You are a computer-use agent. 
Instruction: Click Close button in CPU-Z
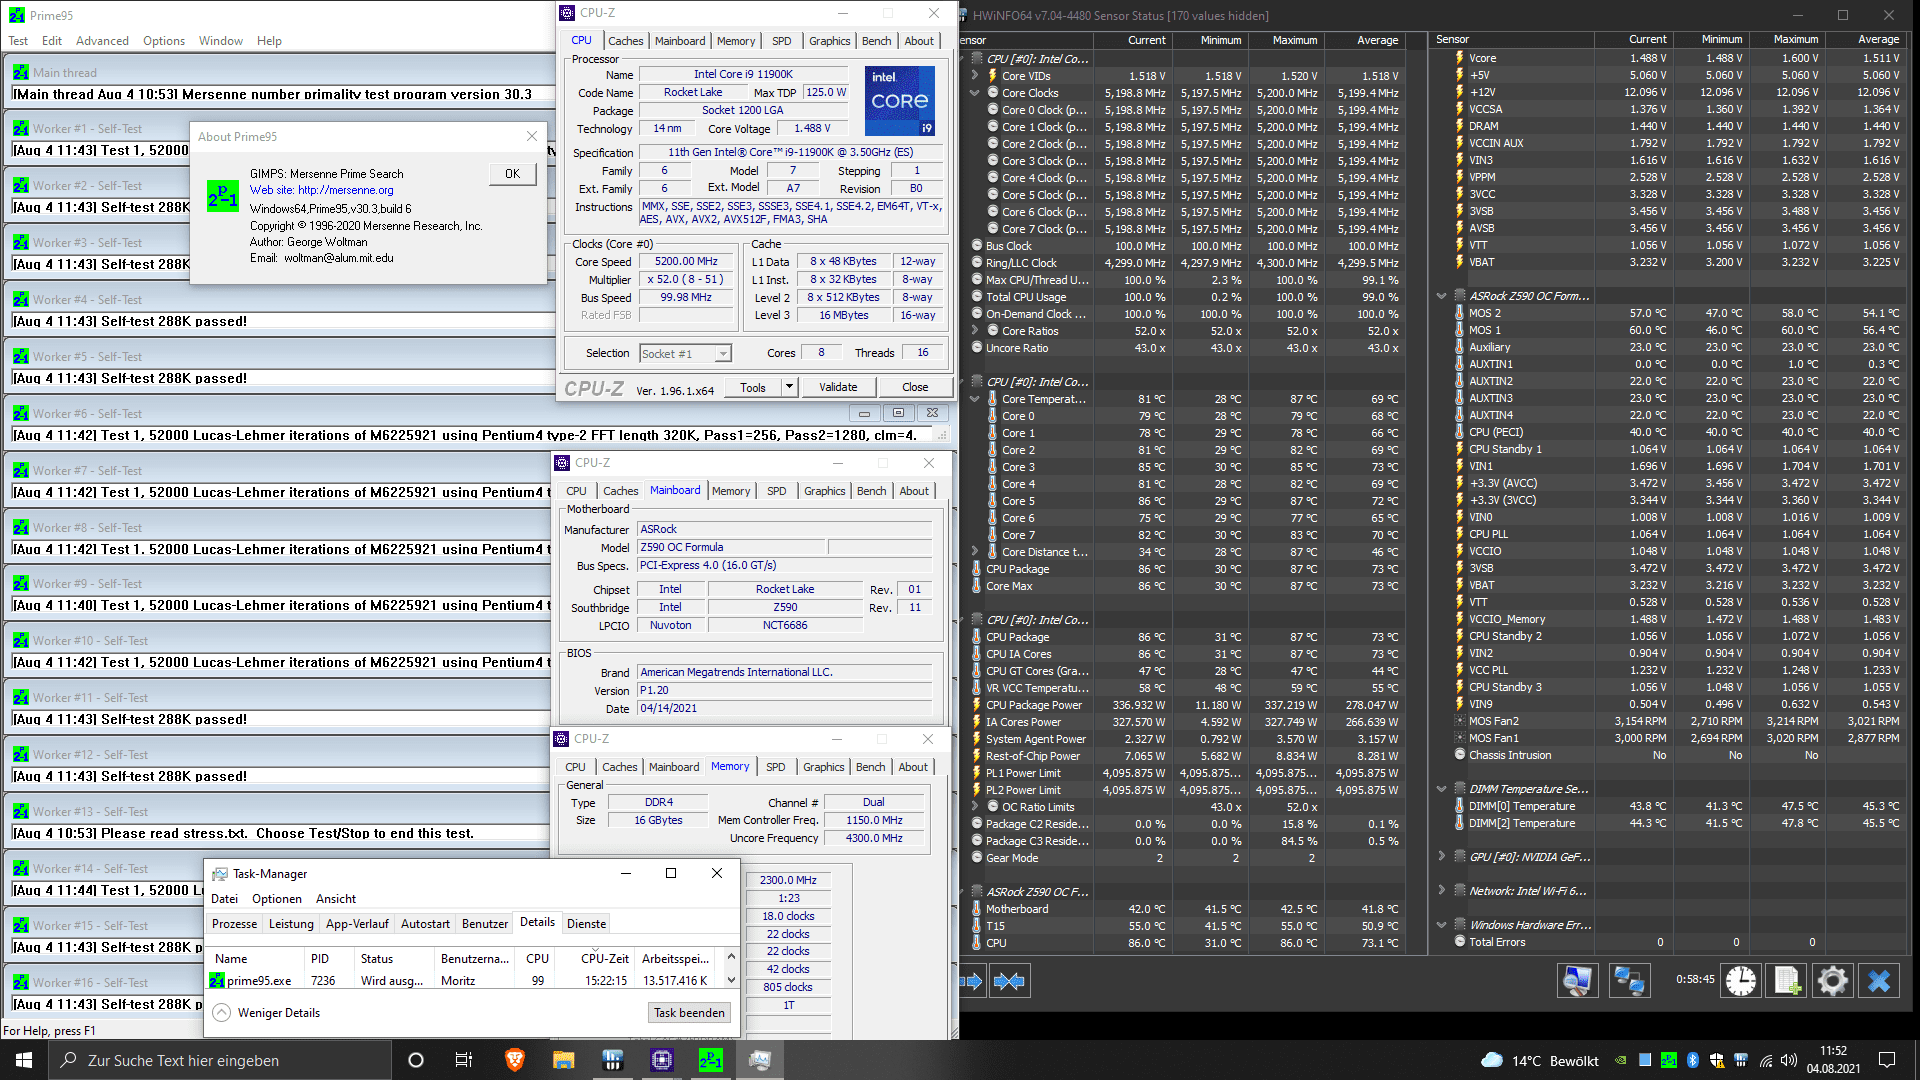[915, 387]
